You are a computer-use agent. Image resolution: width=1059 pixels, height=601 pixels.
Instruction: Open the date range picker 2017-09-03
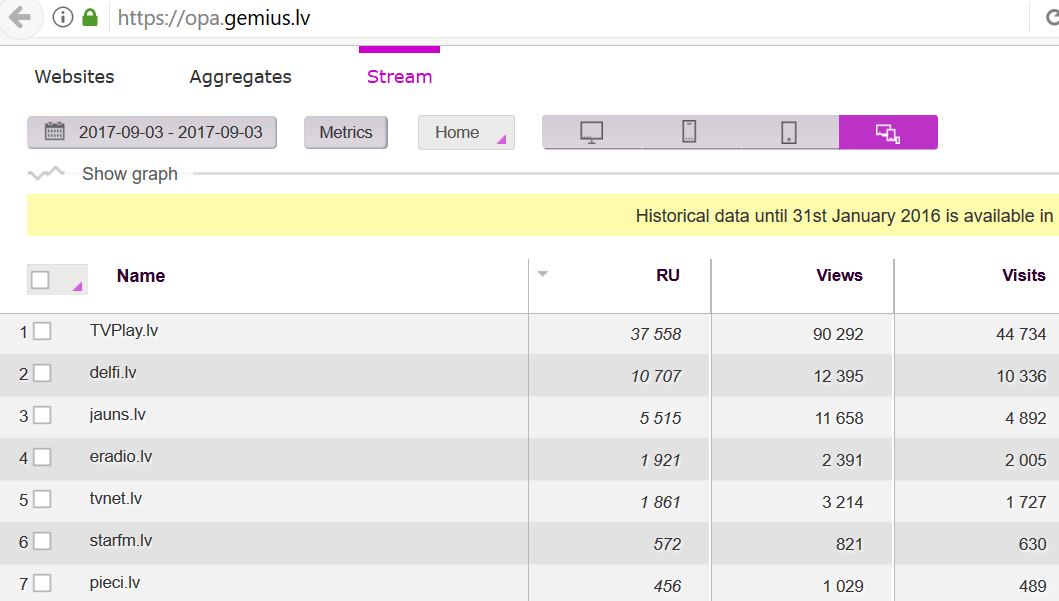pyautogui.click(x=152, y=132)
